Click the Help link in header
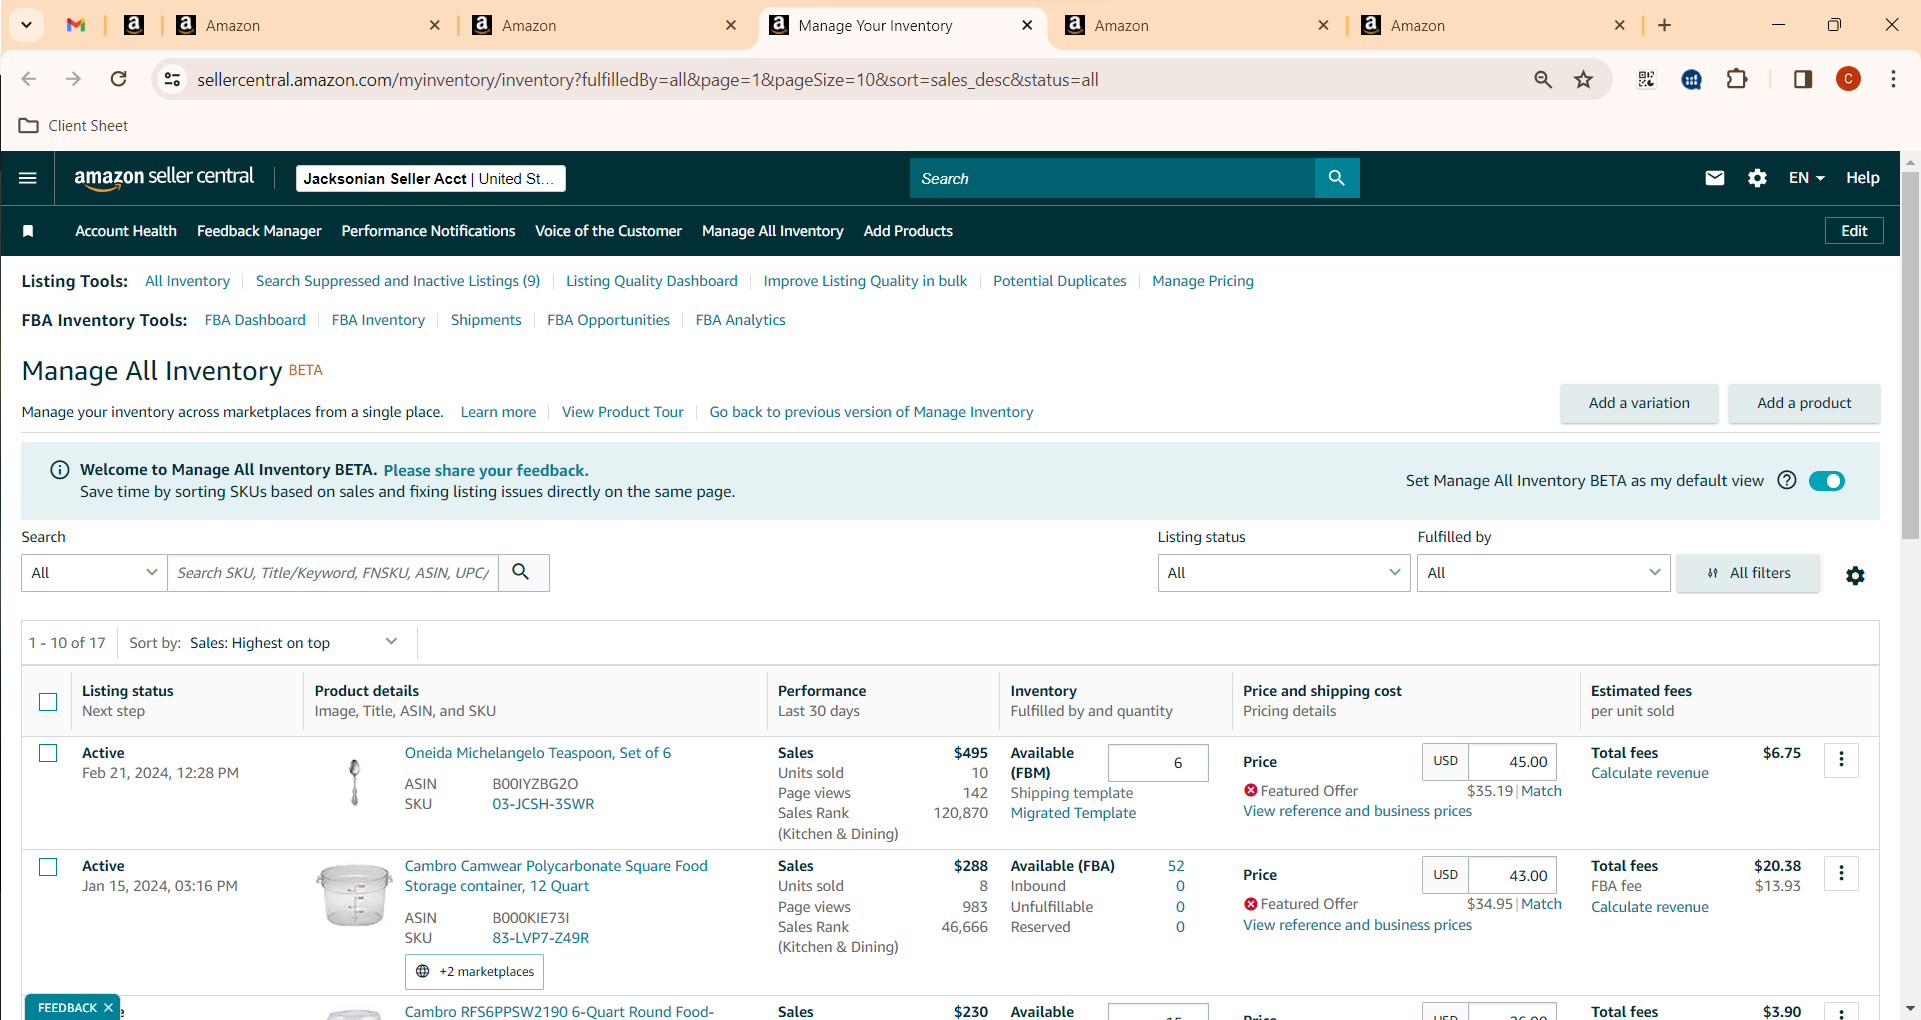The image size is (1921, 1020). point(1862,178)
